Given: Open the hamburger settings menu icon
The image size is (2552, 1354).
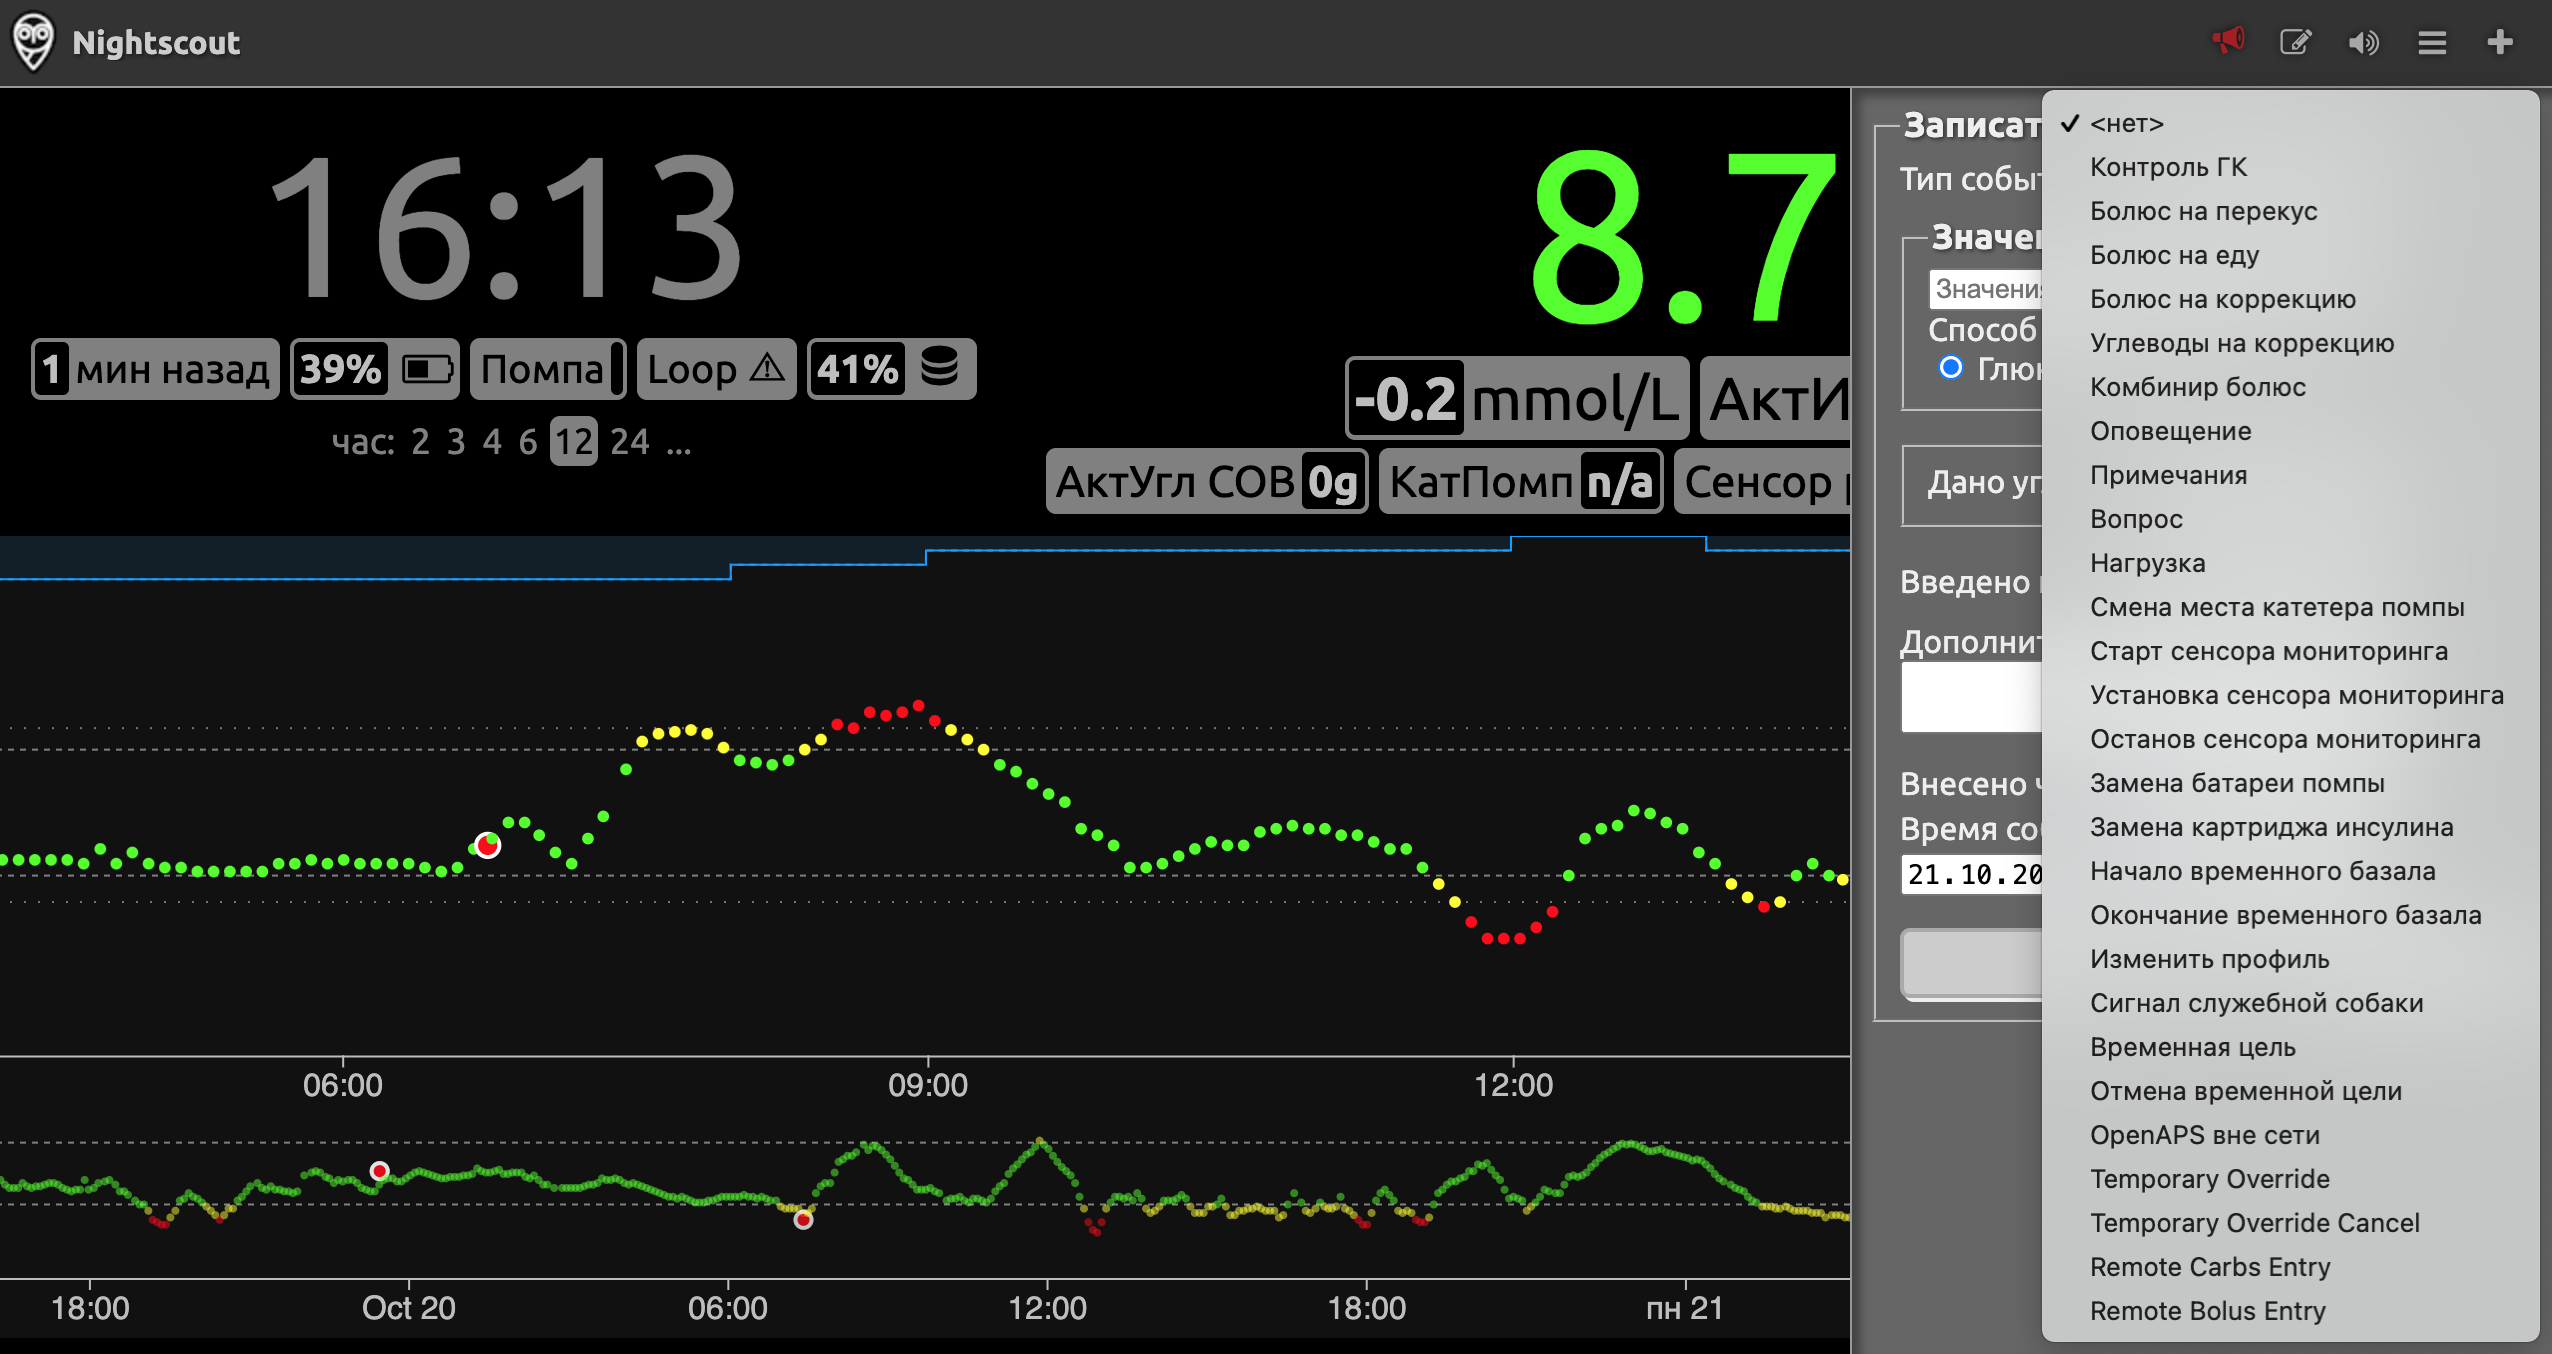Looking at the screenshot, I should (2432, 42).
